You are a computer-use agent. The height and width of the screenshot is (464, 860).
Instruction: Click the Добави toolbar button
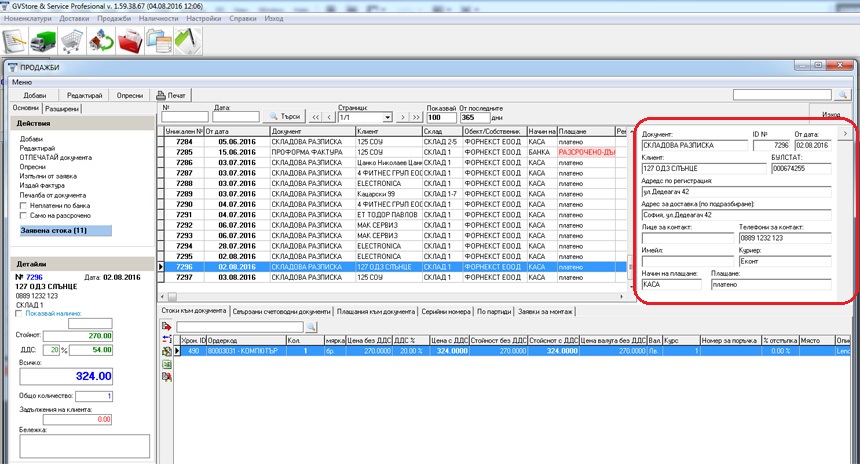pos(35,95)
